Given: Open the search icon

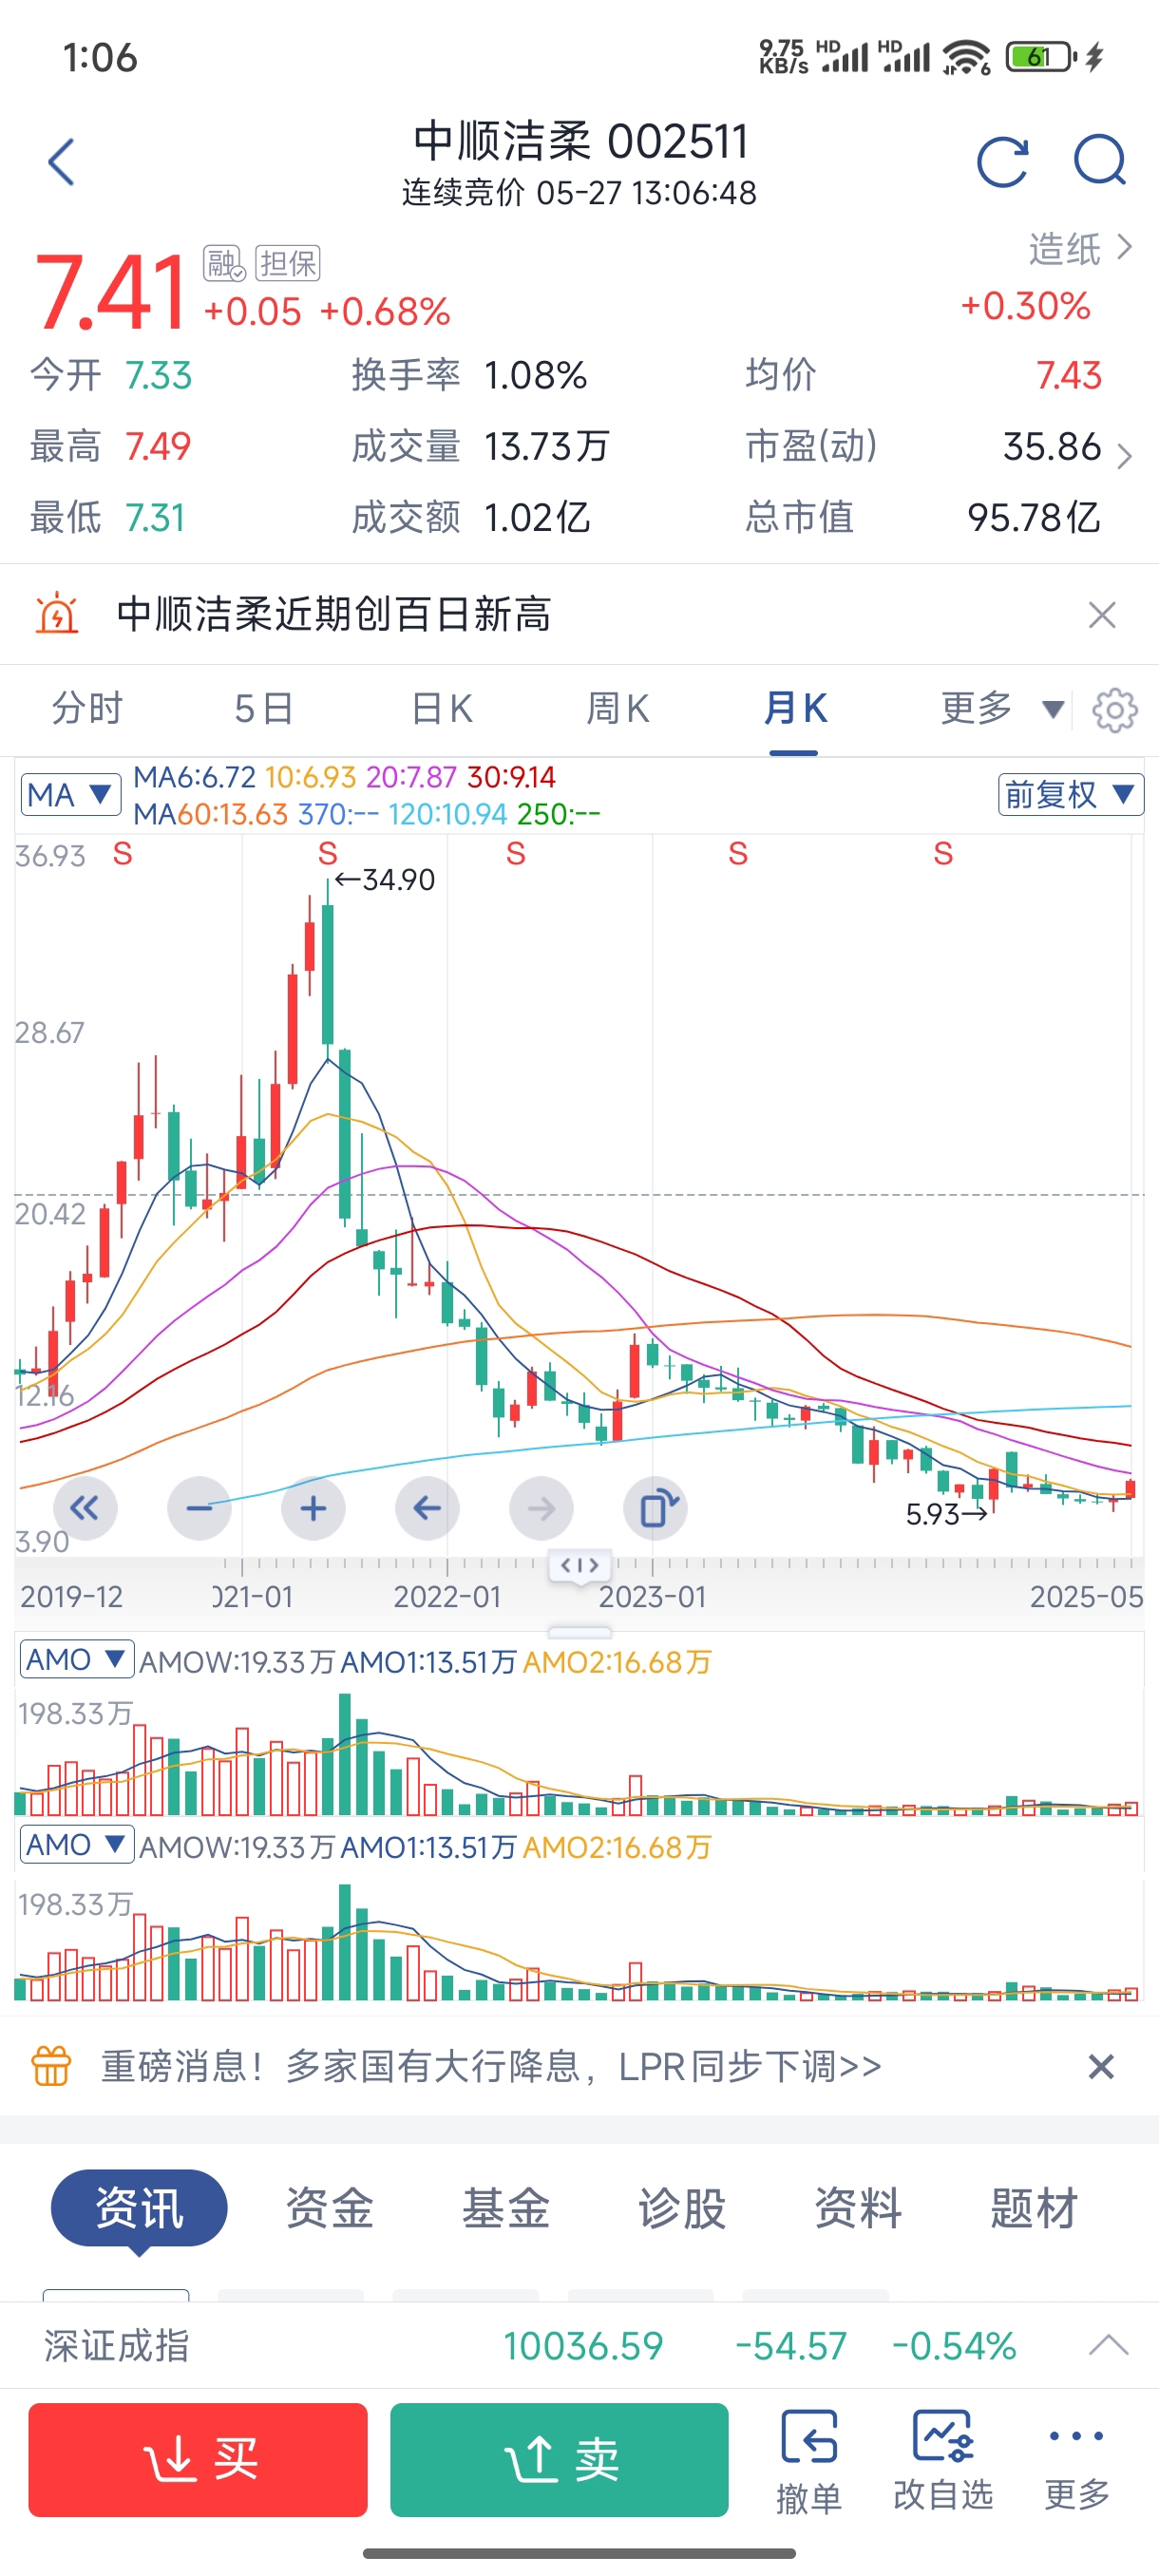Looking at the screenshot, I should pyautogui.click(x=1100, y=161).
